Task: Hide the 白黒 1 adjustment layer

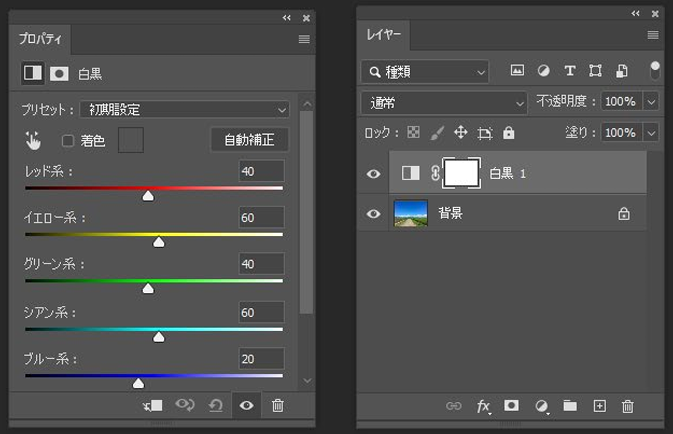Action: (374, 173)
